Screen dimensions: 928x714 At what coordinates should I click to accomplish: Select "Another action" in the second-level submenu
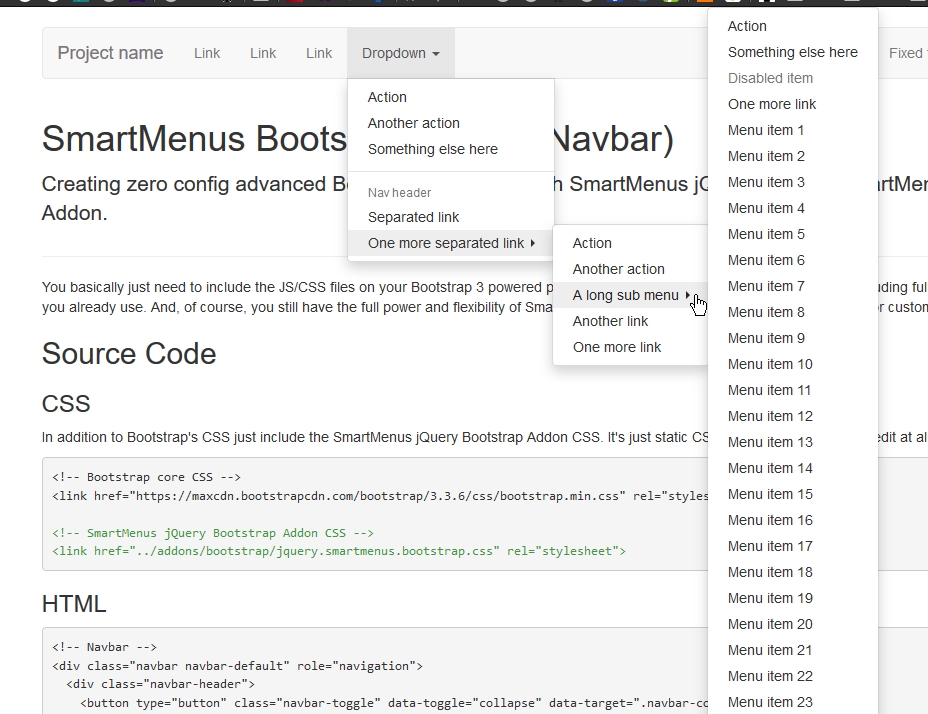618,269
